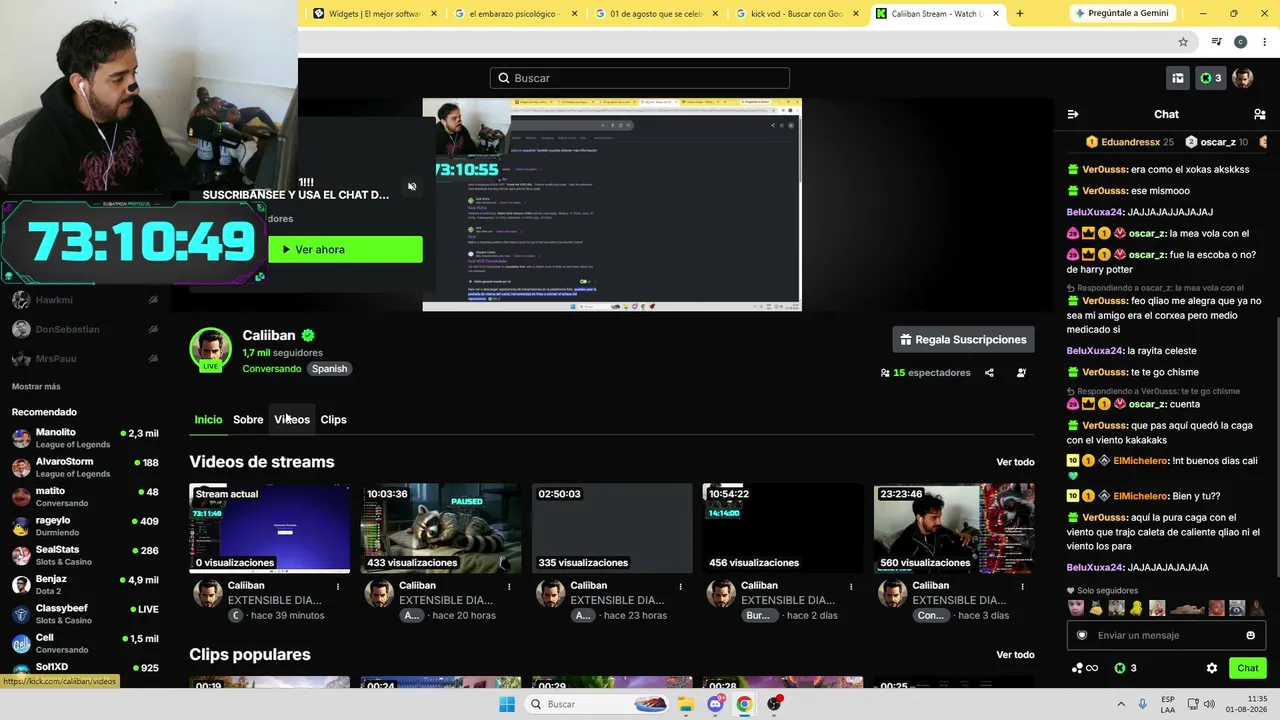This screenshot has height=720, width=1280.
Task: Open the chat users list icon
Action: pyautogui.click(x=1260, y=114)
